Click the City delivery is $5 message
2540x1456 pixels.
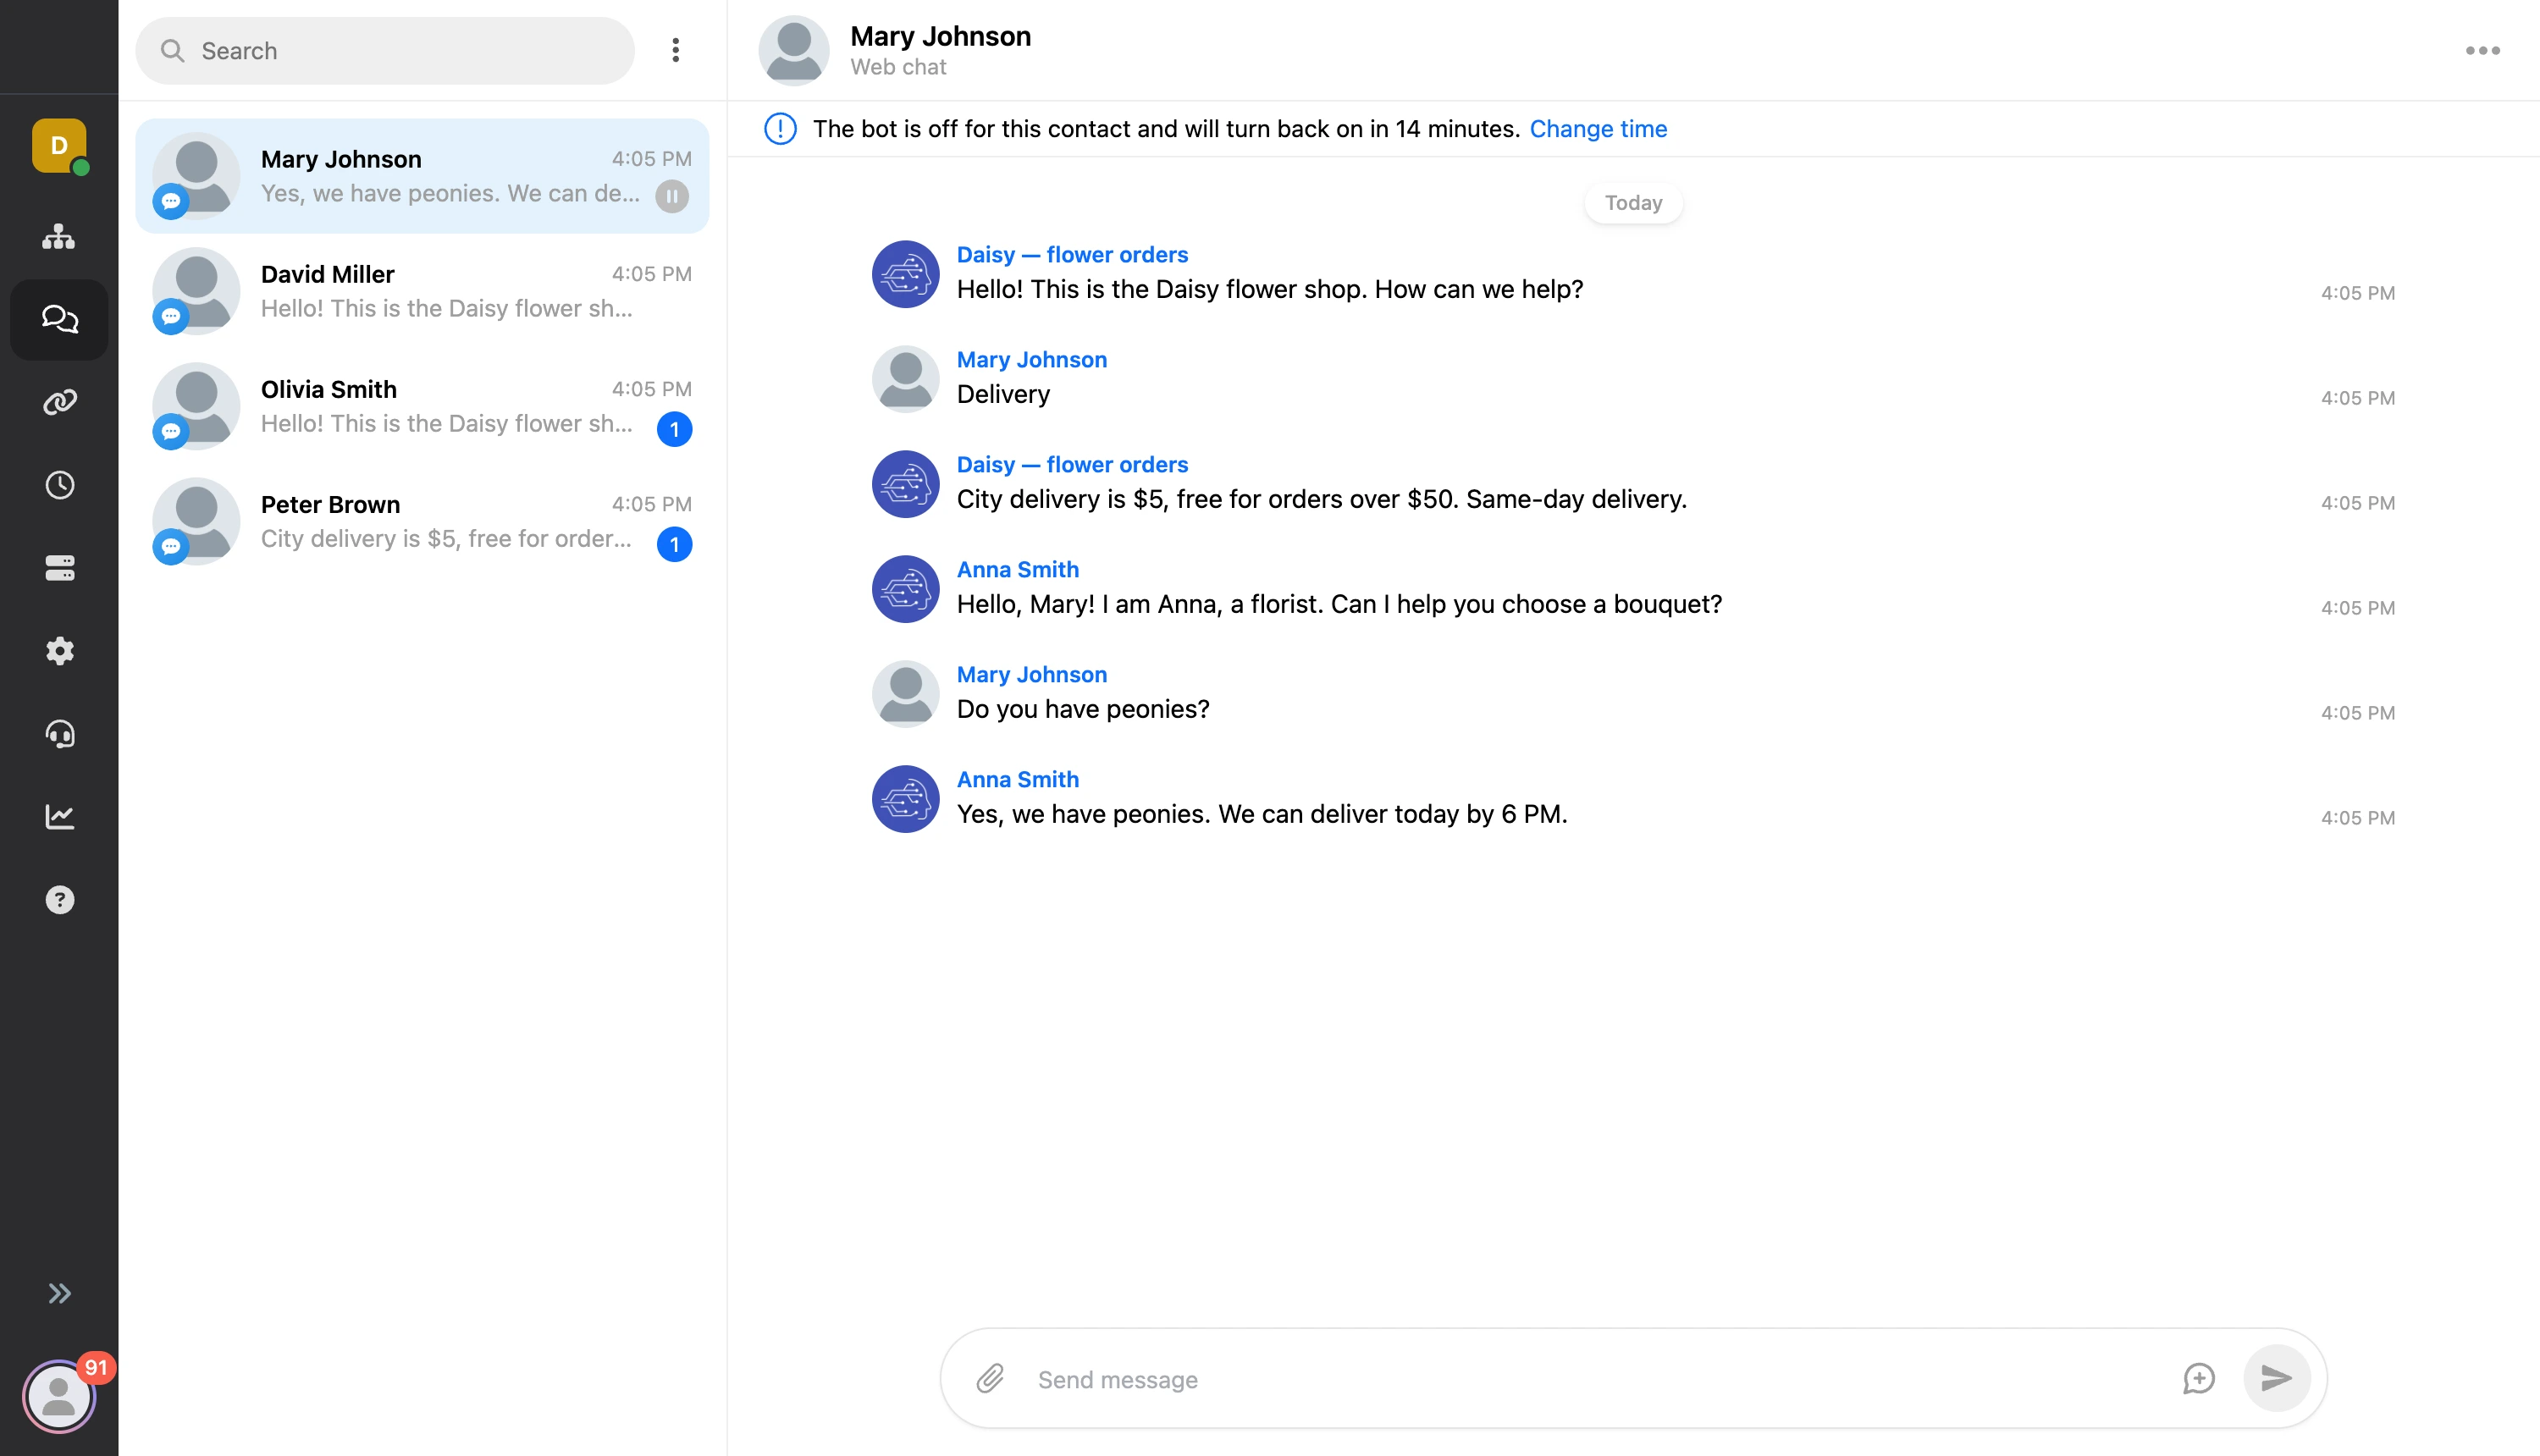pyautogui.click(x=1321, y=499)
